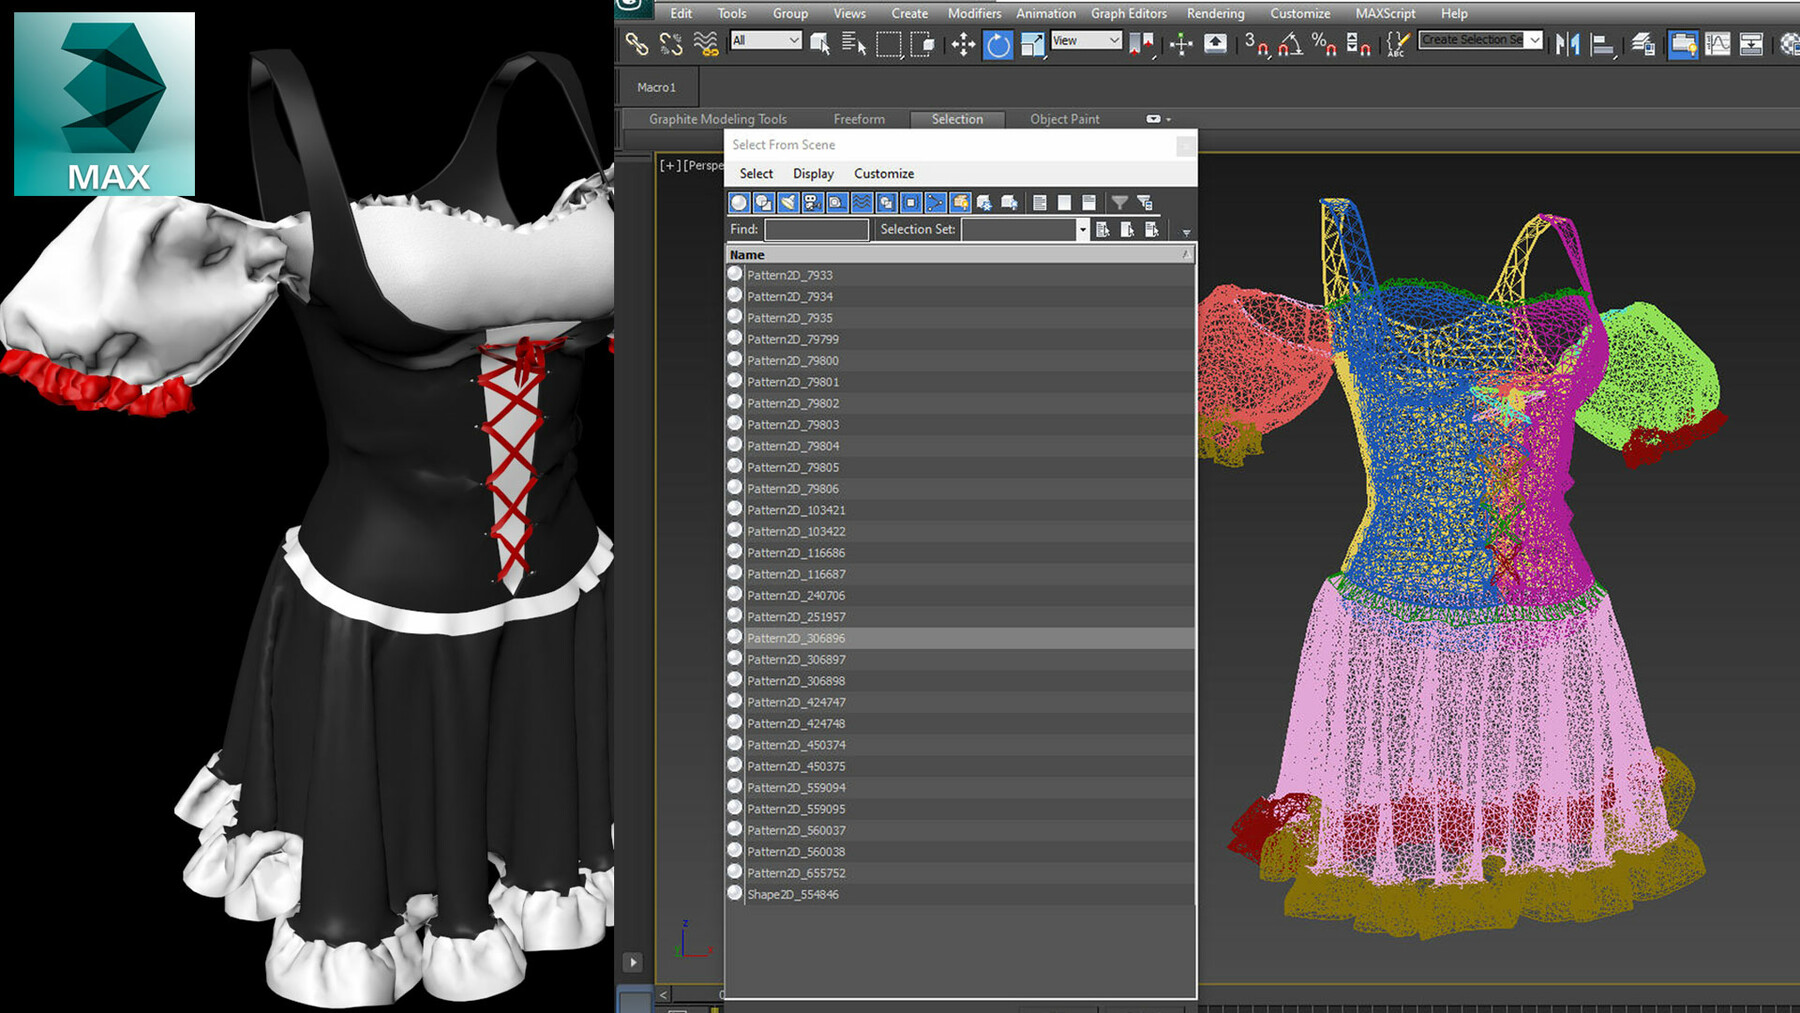Open the Selection Set dropdown
This screenshot has height=1013, width=1800.
[x=1083, y=229]
